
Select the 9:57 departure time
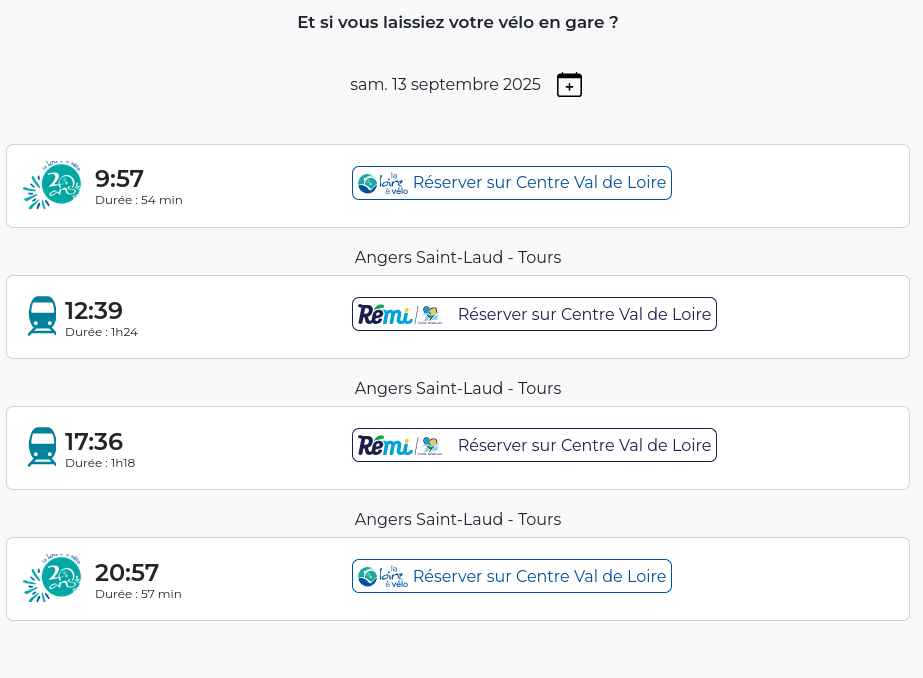pyautogui.click(x=119, y=179)
